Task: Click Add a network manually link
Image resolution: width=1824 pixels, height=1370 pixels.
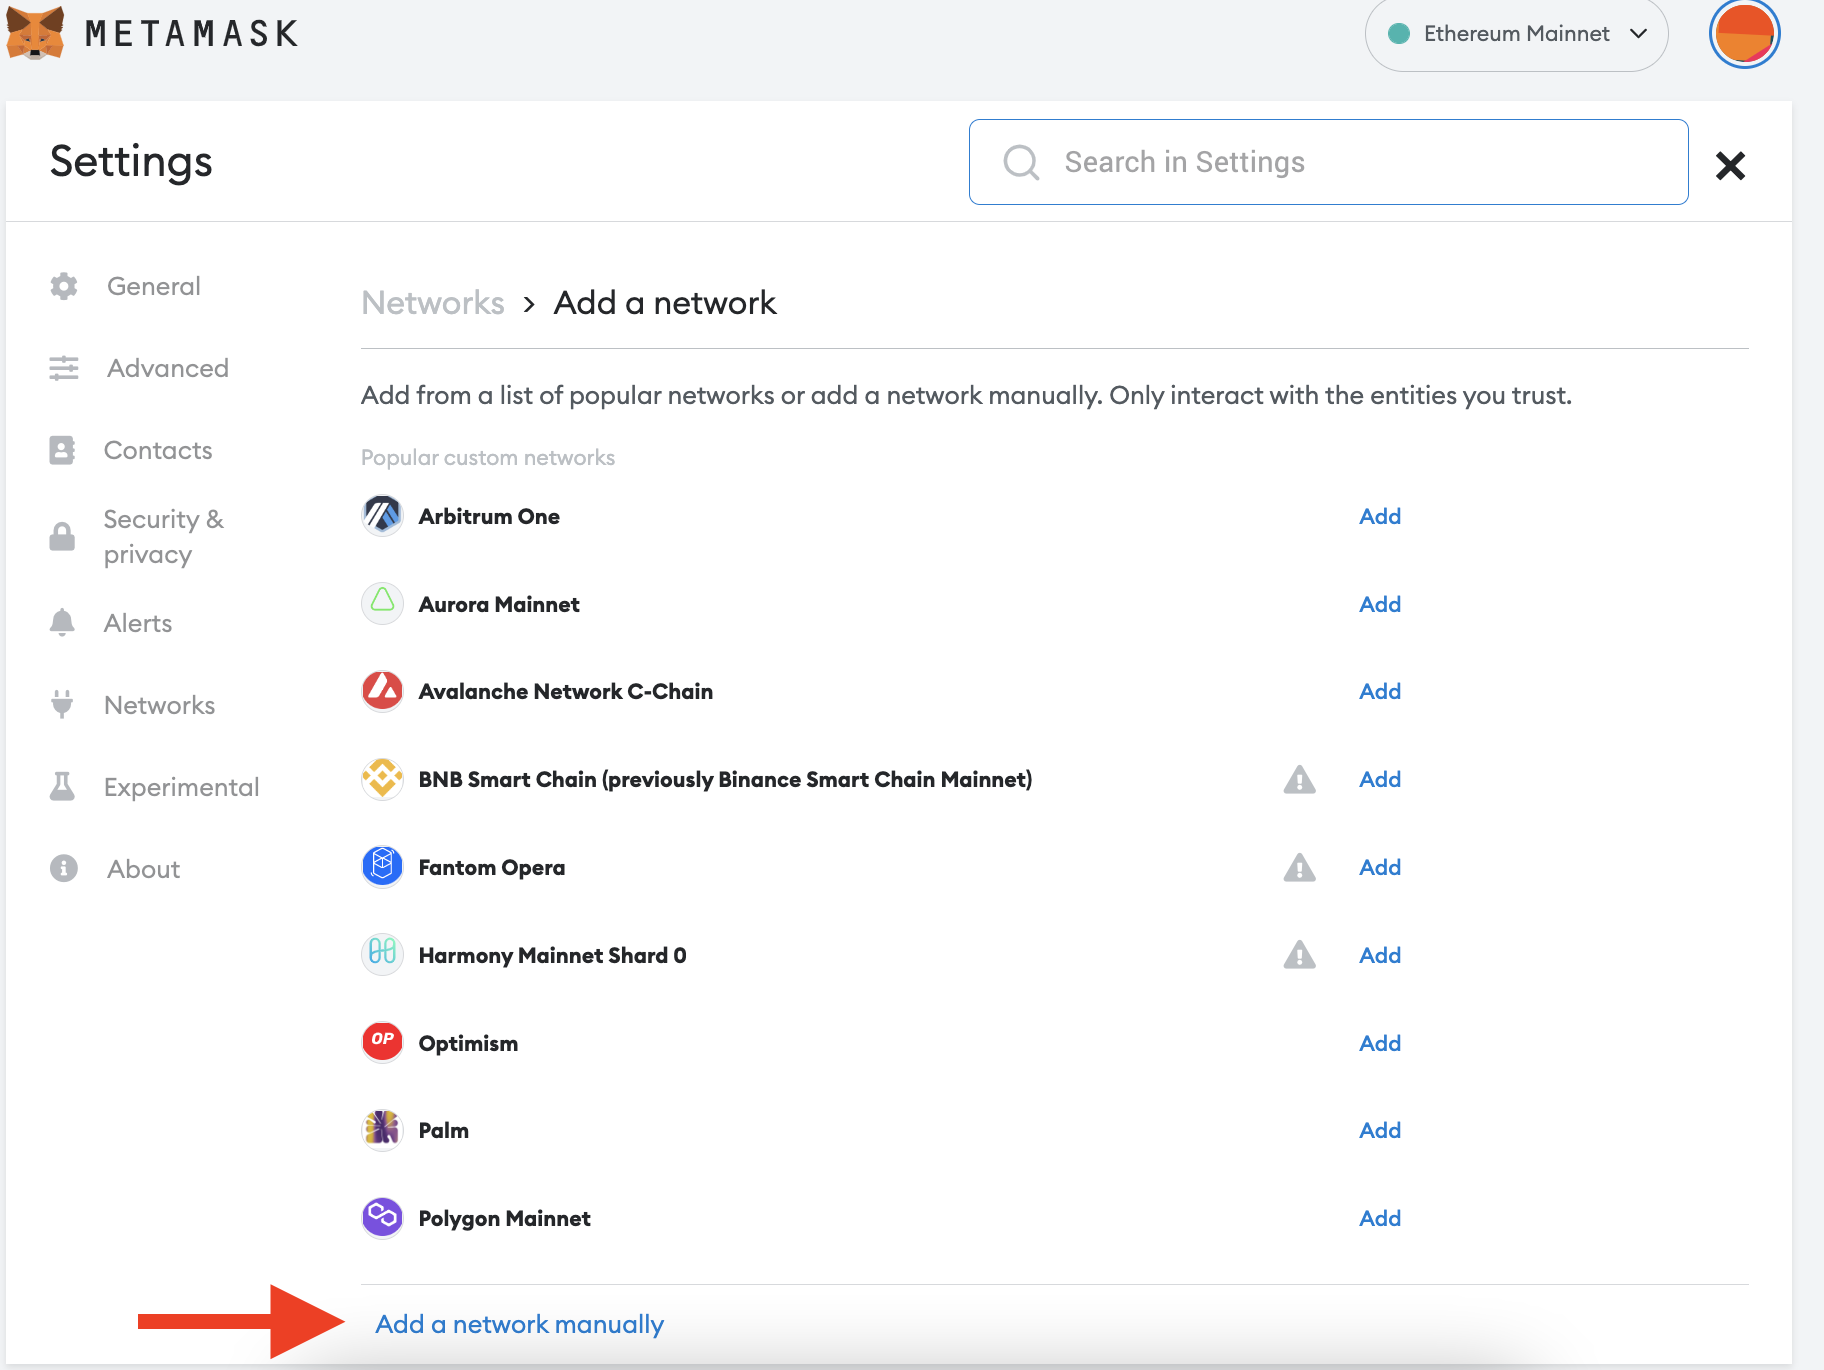Action: coord(519,1324)
